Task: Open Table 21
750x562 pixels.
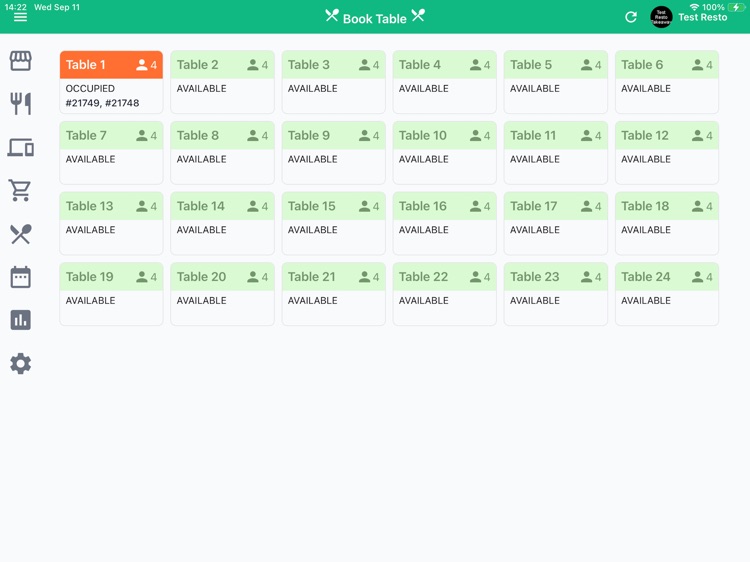Action: click(x=333, y=294)
